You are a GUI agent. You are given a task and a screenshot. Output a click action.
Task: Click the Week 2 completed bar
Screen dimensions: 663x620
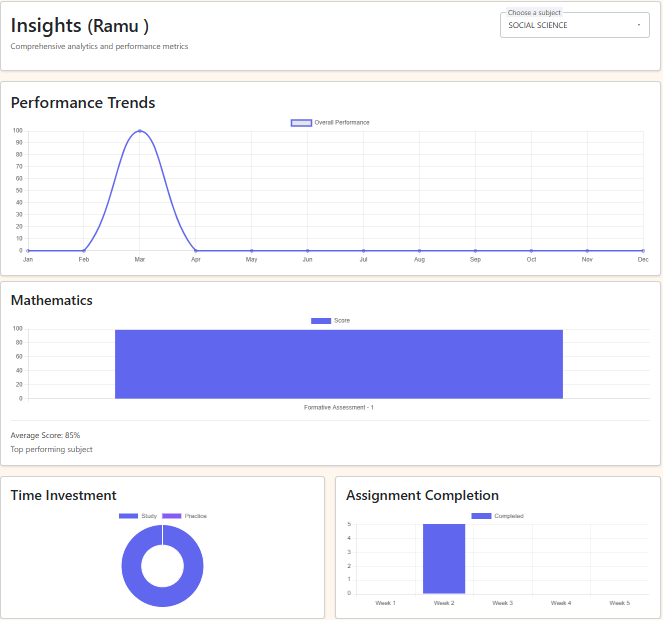444,558
